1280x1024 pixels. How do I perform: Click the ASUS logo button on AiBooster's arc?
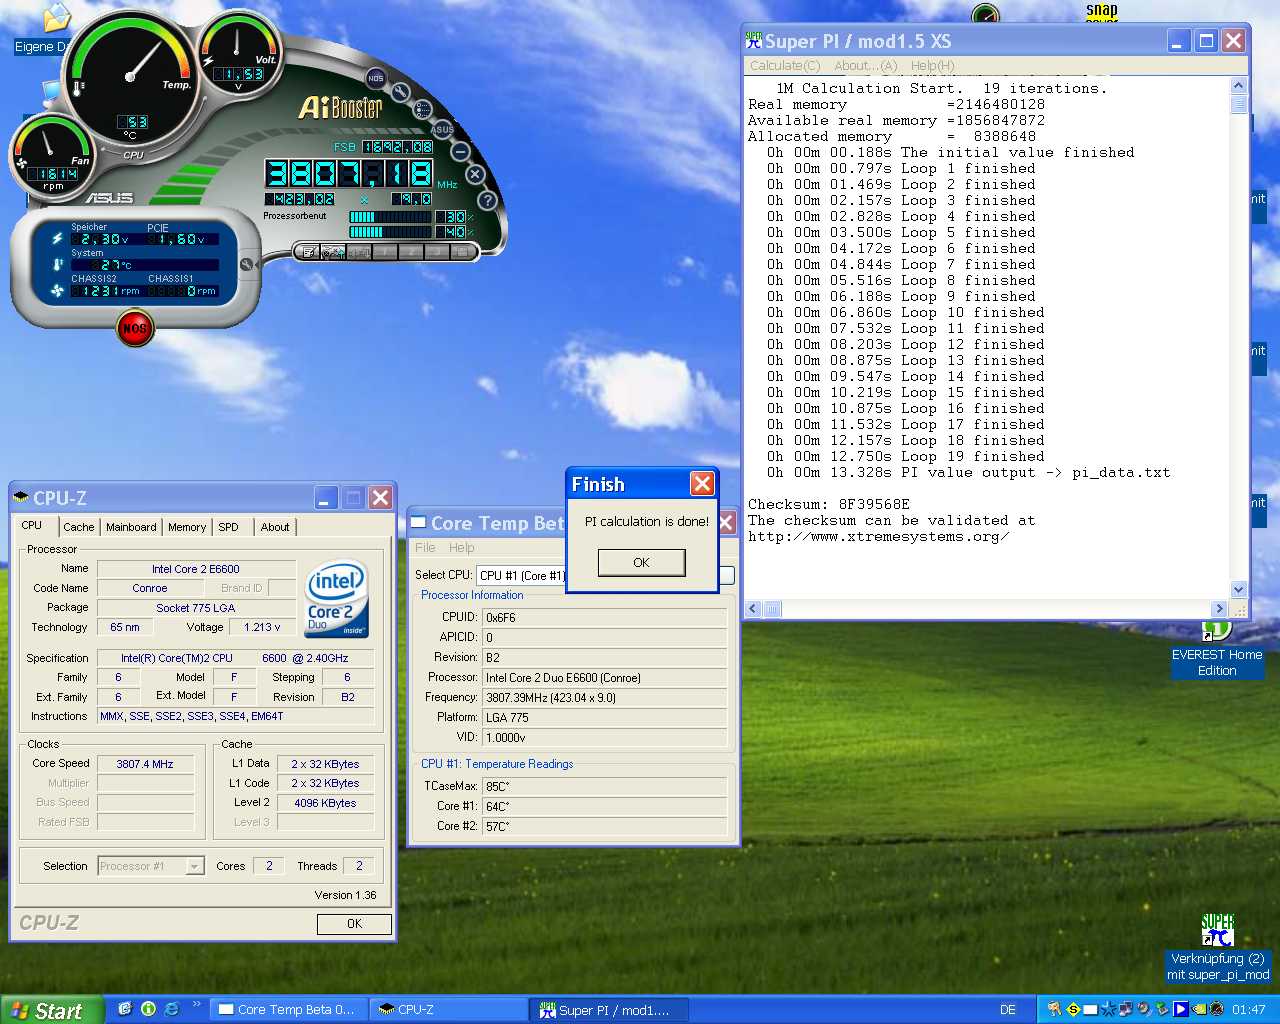click(442, 129)
